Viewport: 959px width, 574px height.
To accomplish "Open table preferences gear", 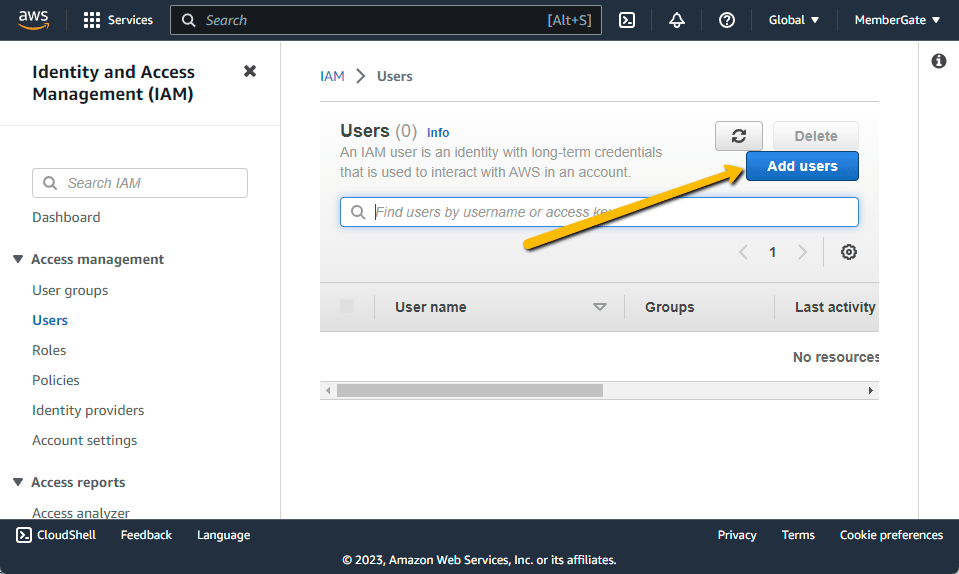I will point(848,252).
